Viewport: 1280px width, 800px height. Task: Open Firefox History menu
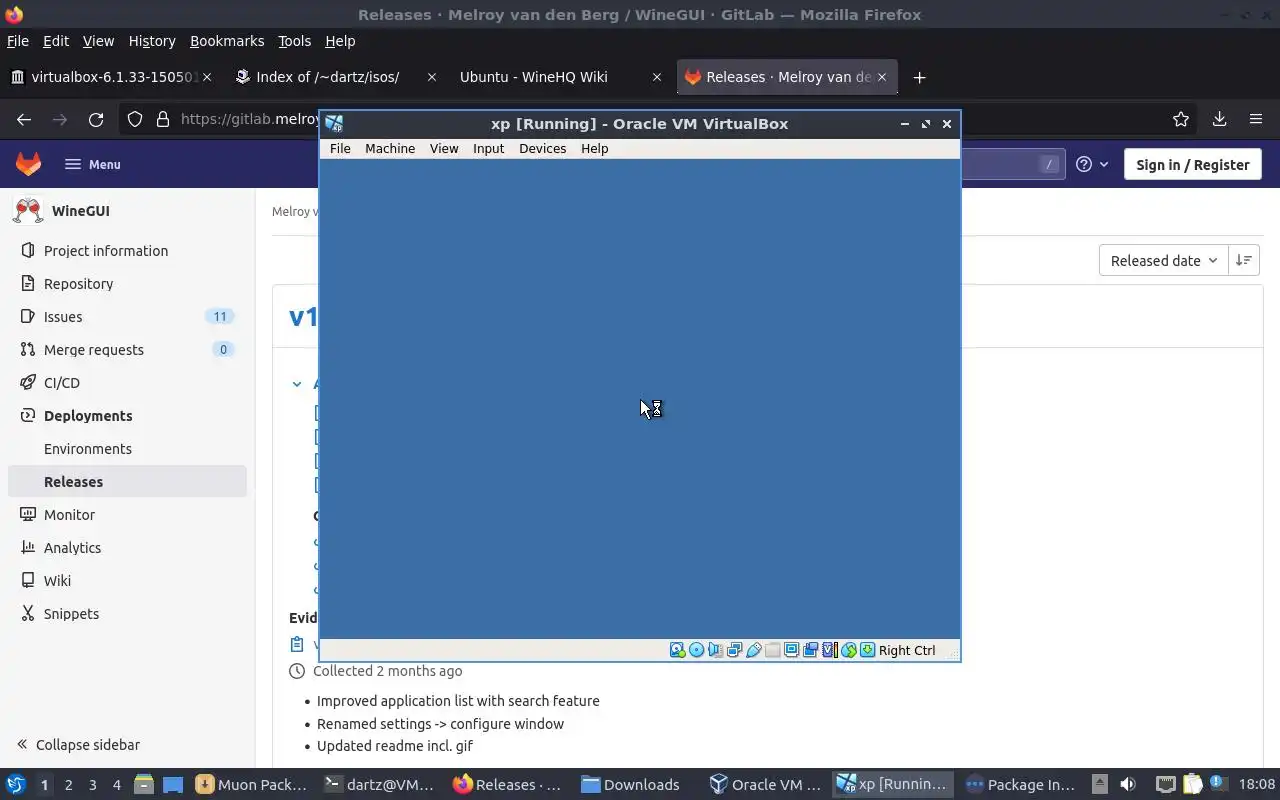(152, 41)
